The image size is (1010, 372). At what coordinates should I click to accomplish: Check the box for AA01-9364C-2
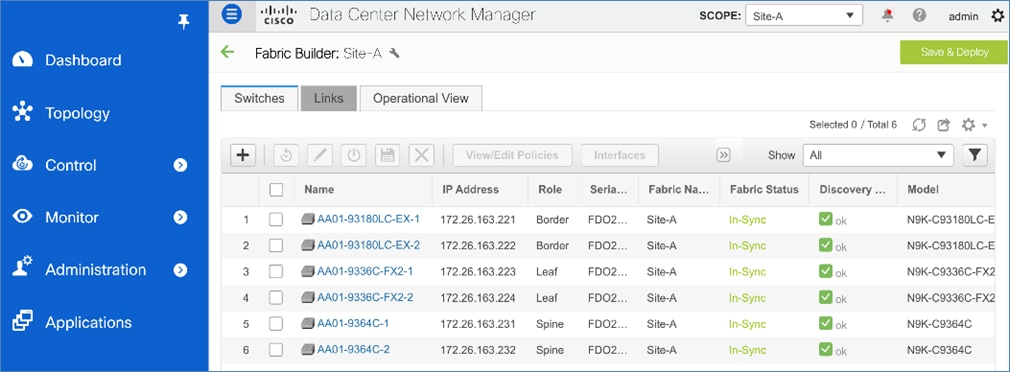[276, 350]
